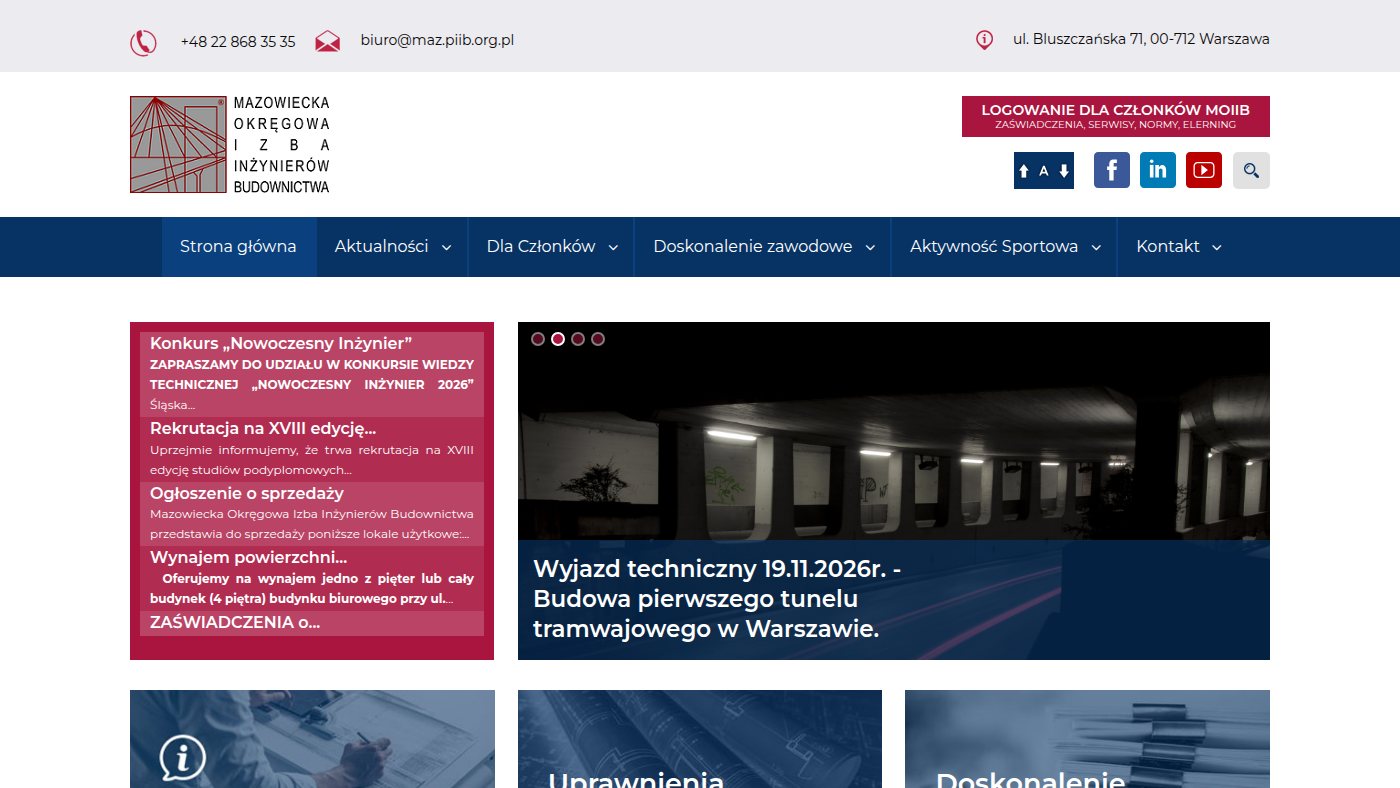1400x788 pixels.
Task: Decrease font size with down arrow
Action: pos(1064,171)
